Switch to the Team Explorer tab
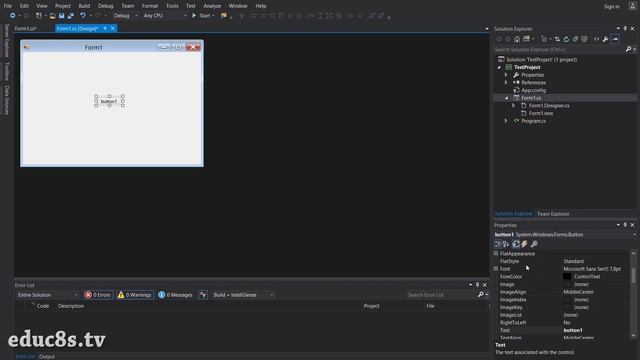Image resolution: width=640 pixels, height=360 pixels. tap(553, 214)
